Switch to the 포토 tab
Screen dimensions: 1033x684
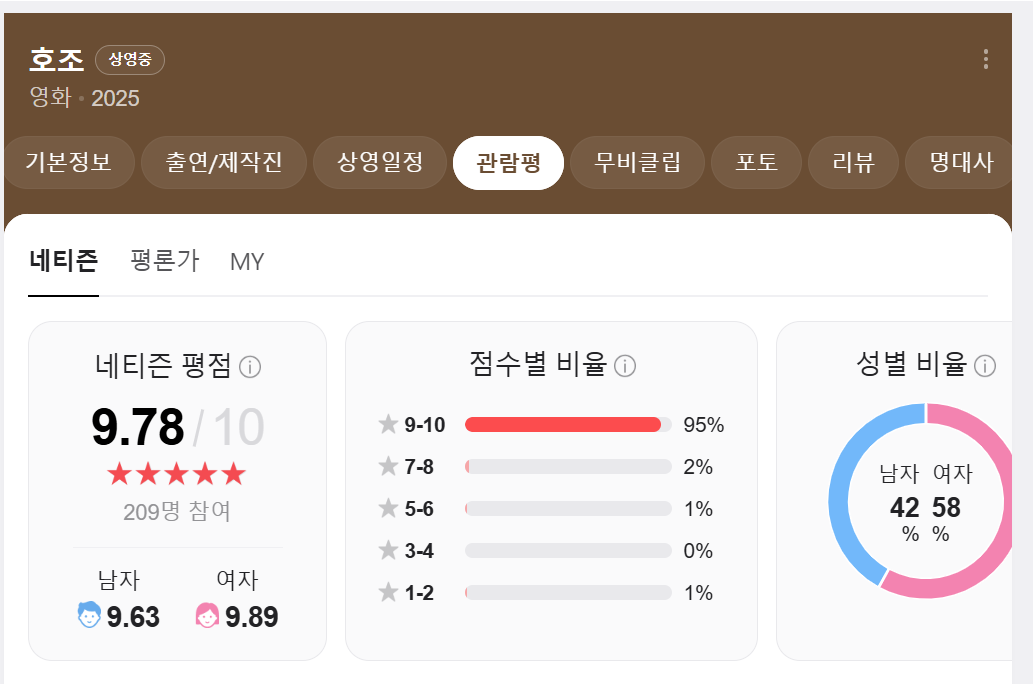757,161
